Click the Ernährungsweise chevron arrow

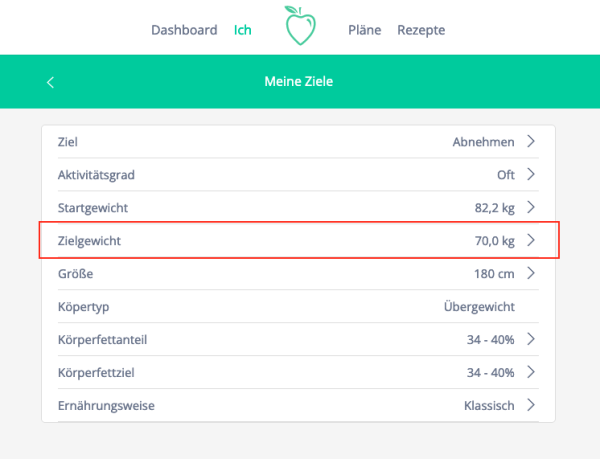pos(531,405)
